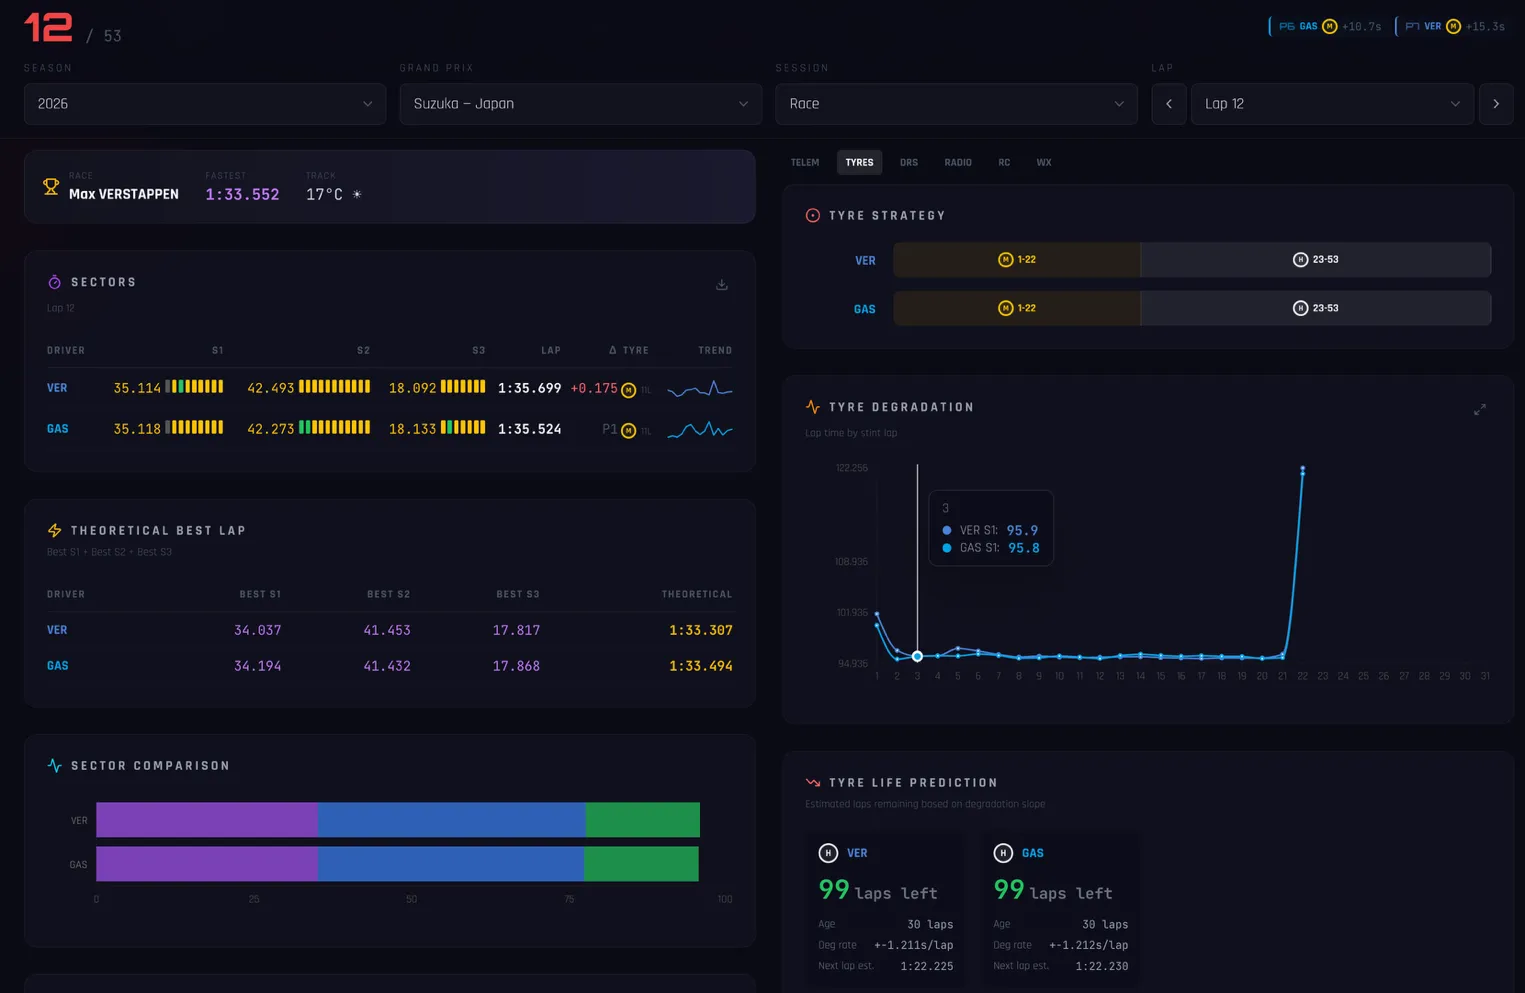Go to the previous lap with the left chevron
The height and width of the screenshot is (993, 1525).
coord(1169,104)
